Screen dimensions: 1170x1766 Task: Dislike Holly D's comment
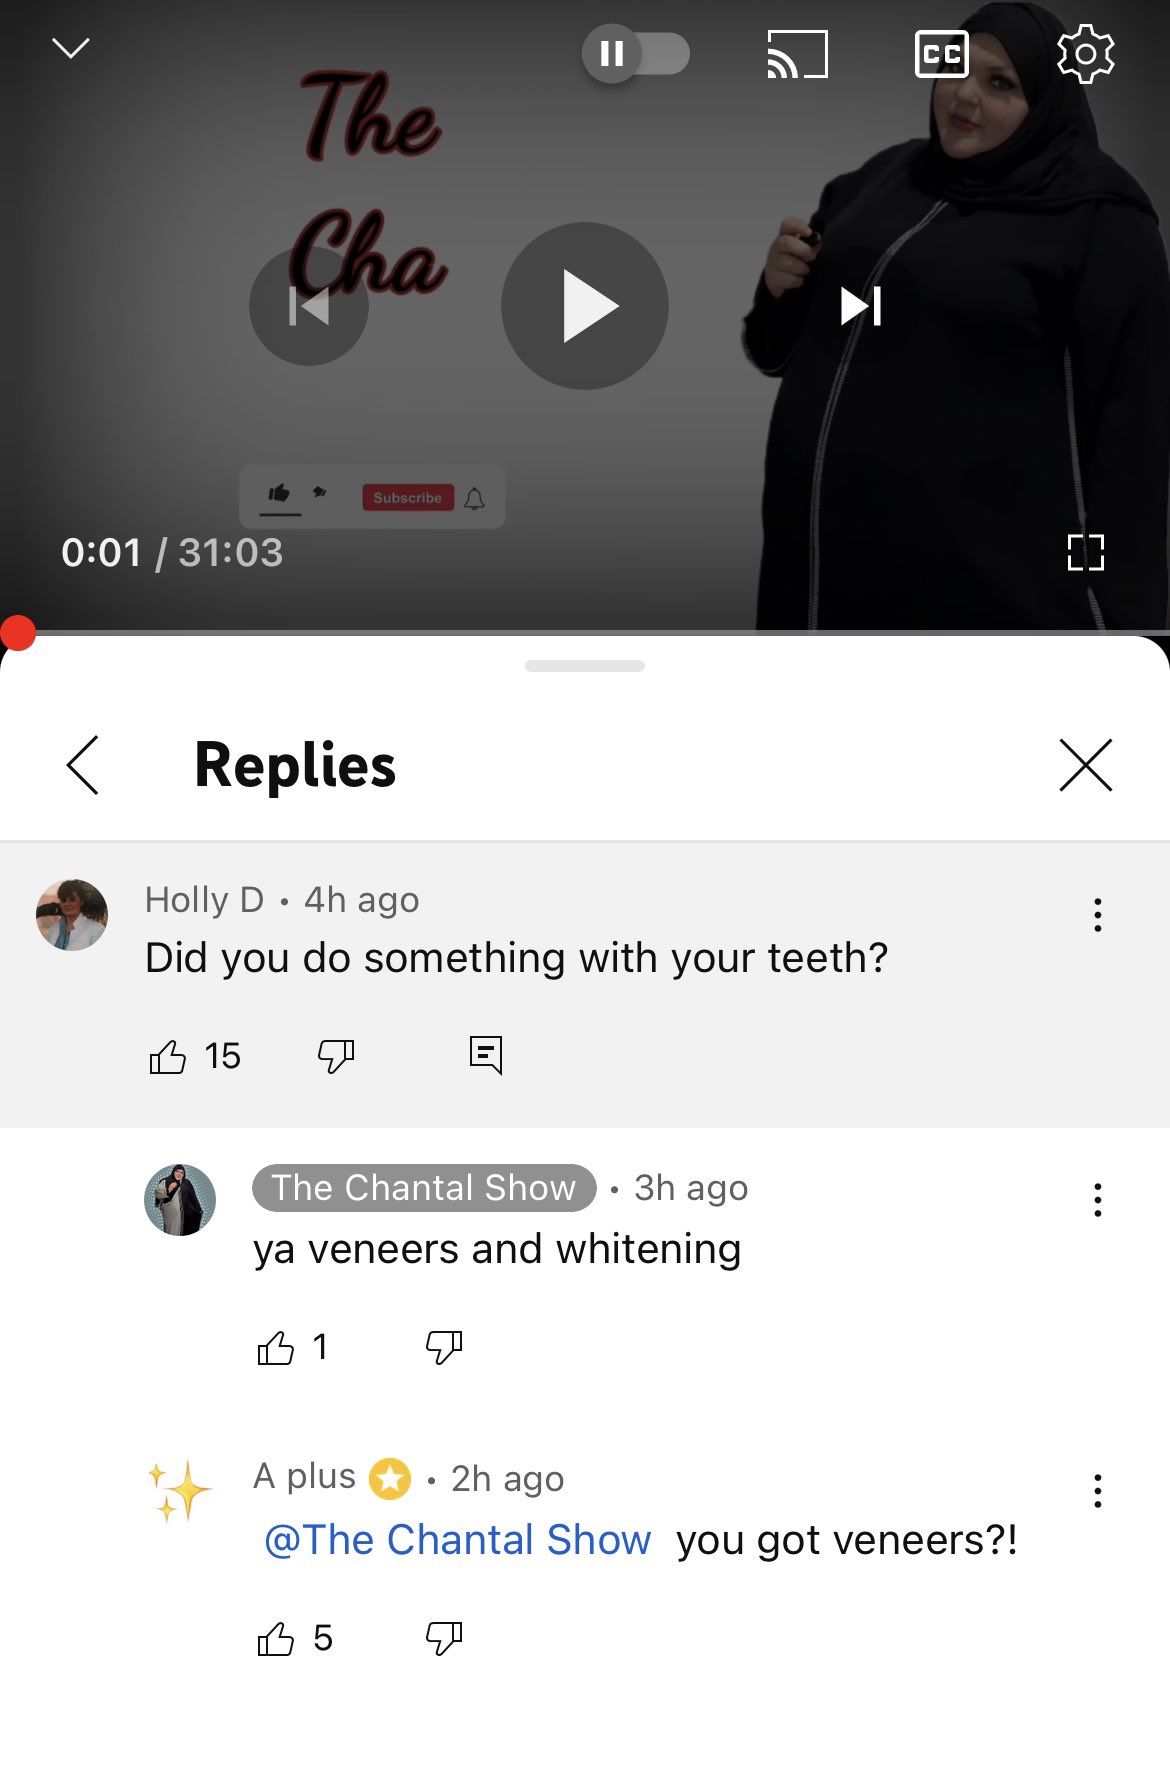pyautogui.click(x=336, y=1056)
